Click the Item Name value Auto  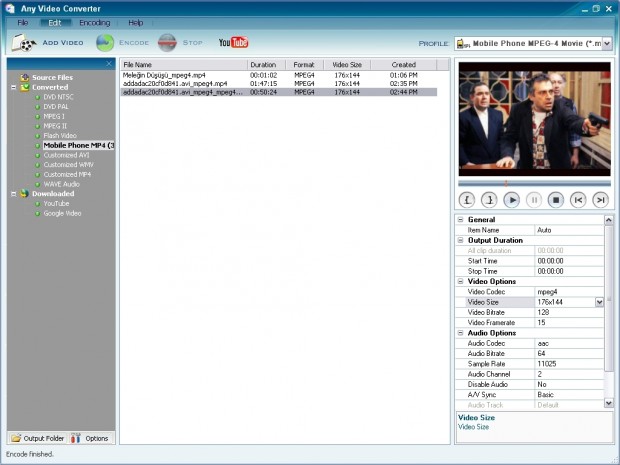[x=569, y=230]
